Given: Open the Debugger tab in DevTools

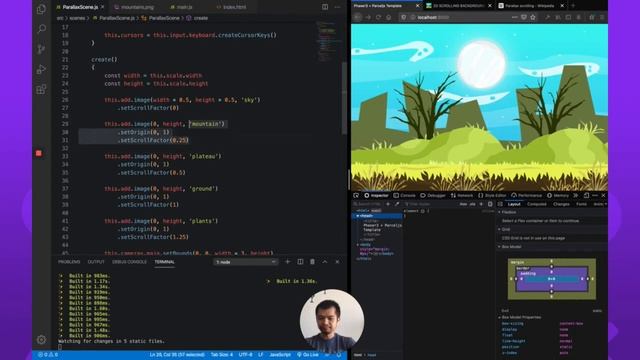Looking at the screenshot, I should [x=433, y=196].
